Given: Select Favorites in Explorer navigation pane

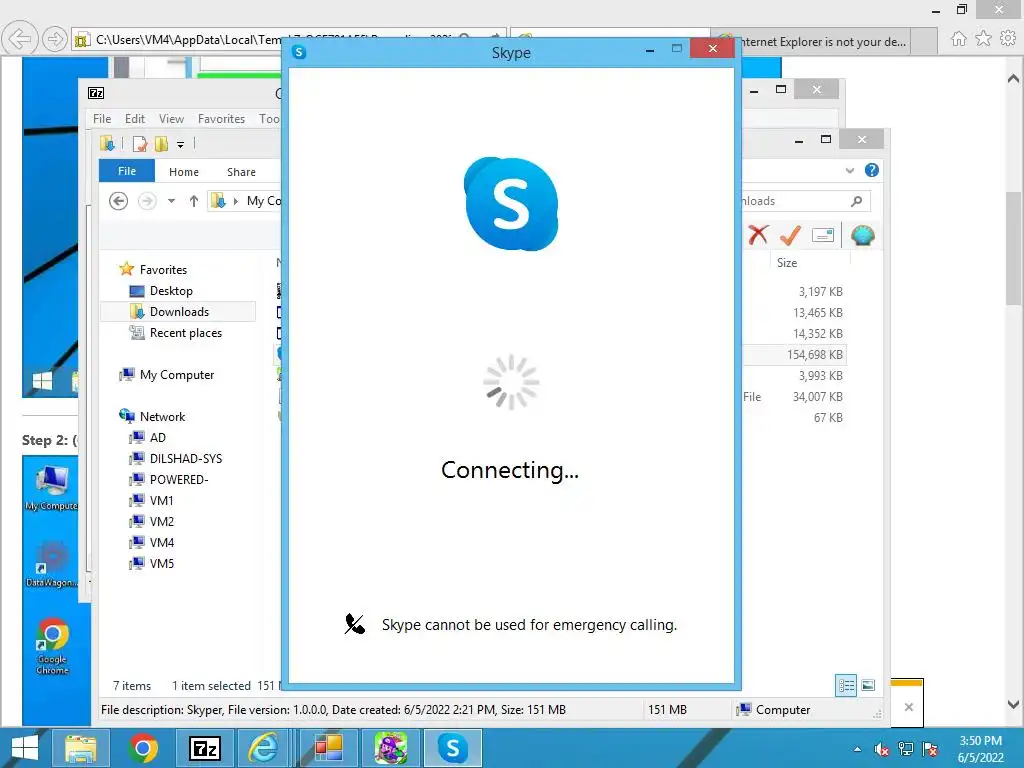Looking at the screenshot, I should point(163,270).
